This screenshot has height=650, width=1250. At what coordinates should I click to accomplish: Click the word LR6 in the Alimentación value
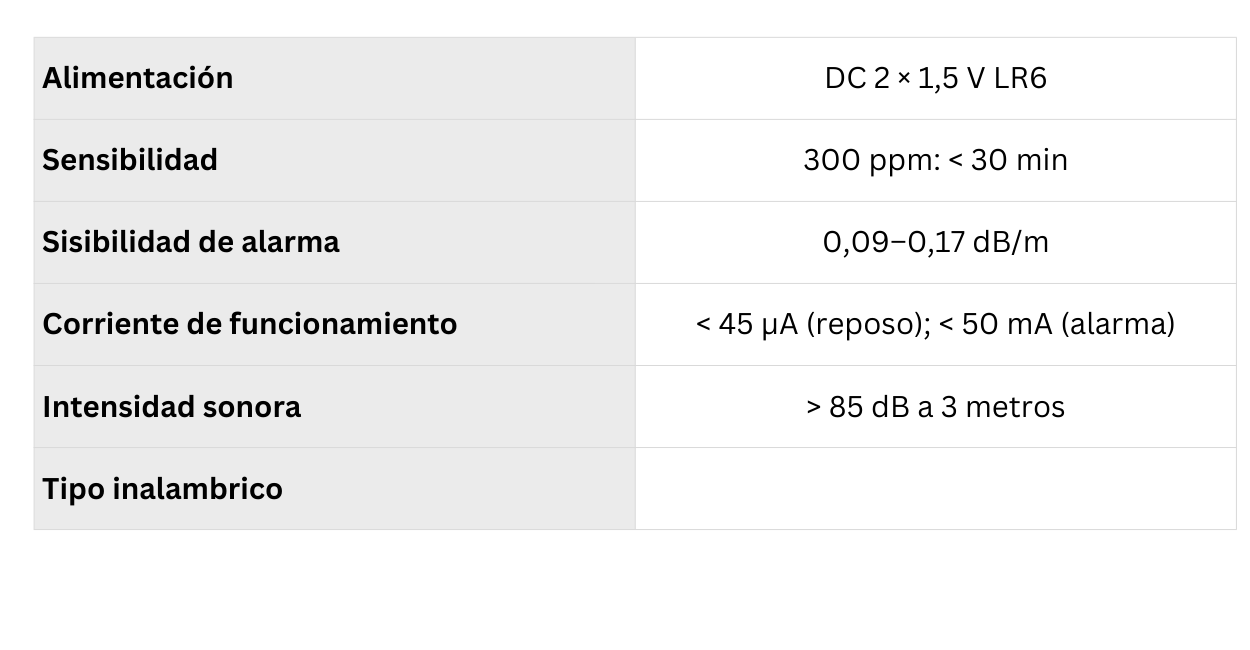tap(1020, 78)
